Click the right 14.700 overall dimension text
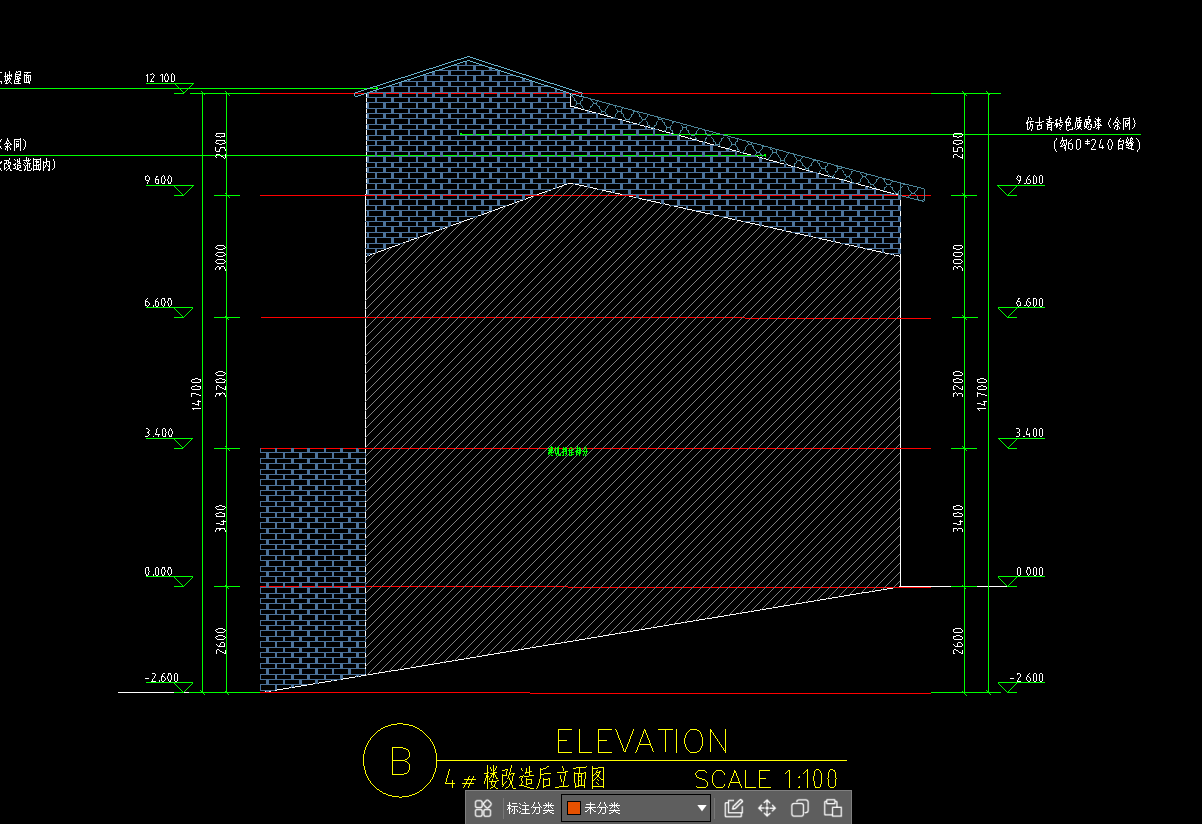 981,392
